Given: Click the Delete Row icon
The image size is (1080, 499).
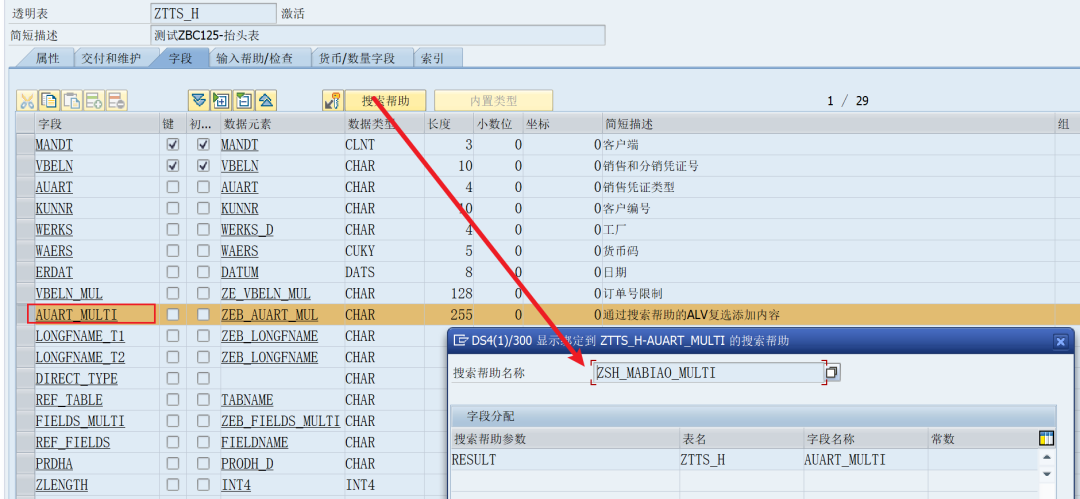Looking at the screenshot, I should 117,101.
